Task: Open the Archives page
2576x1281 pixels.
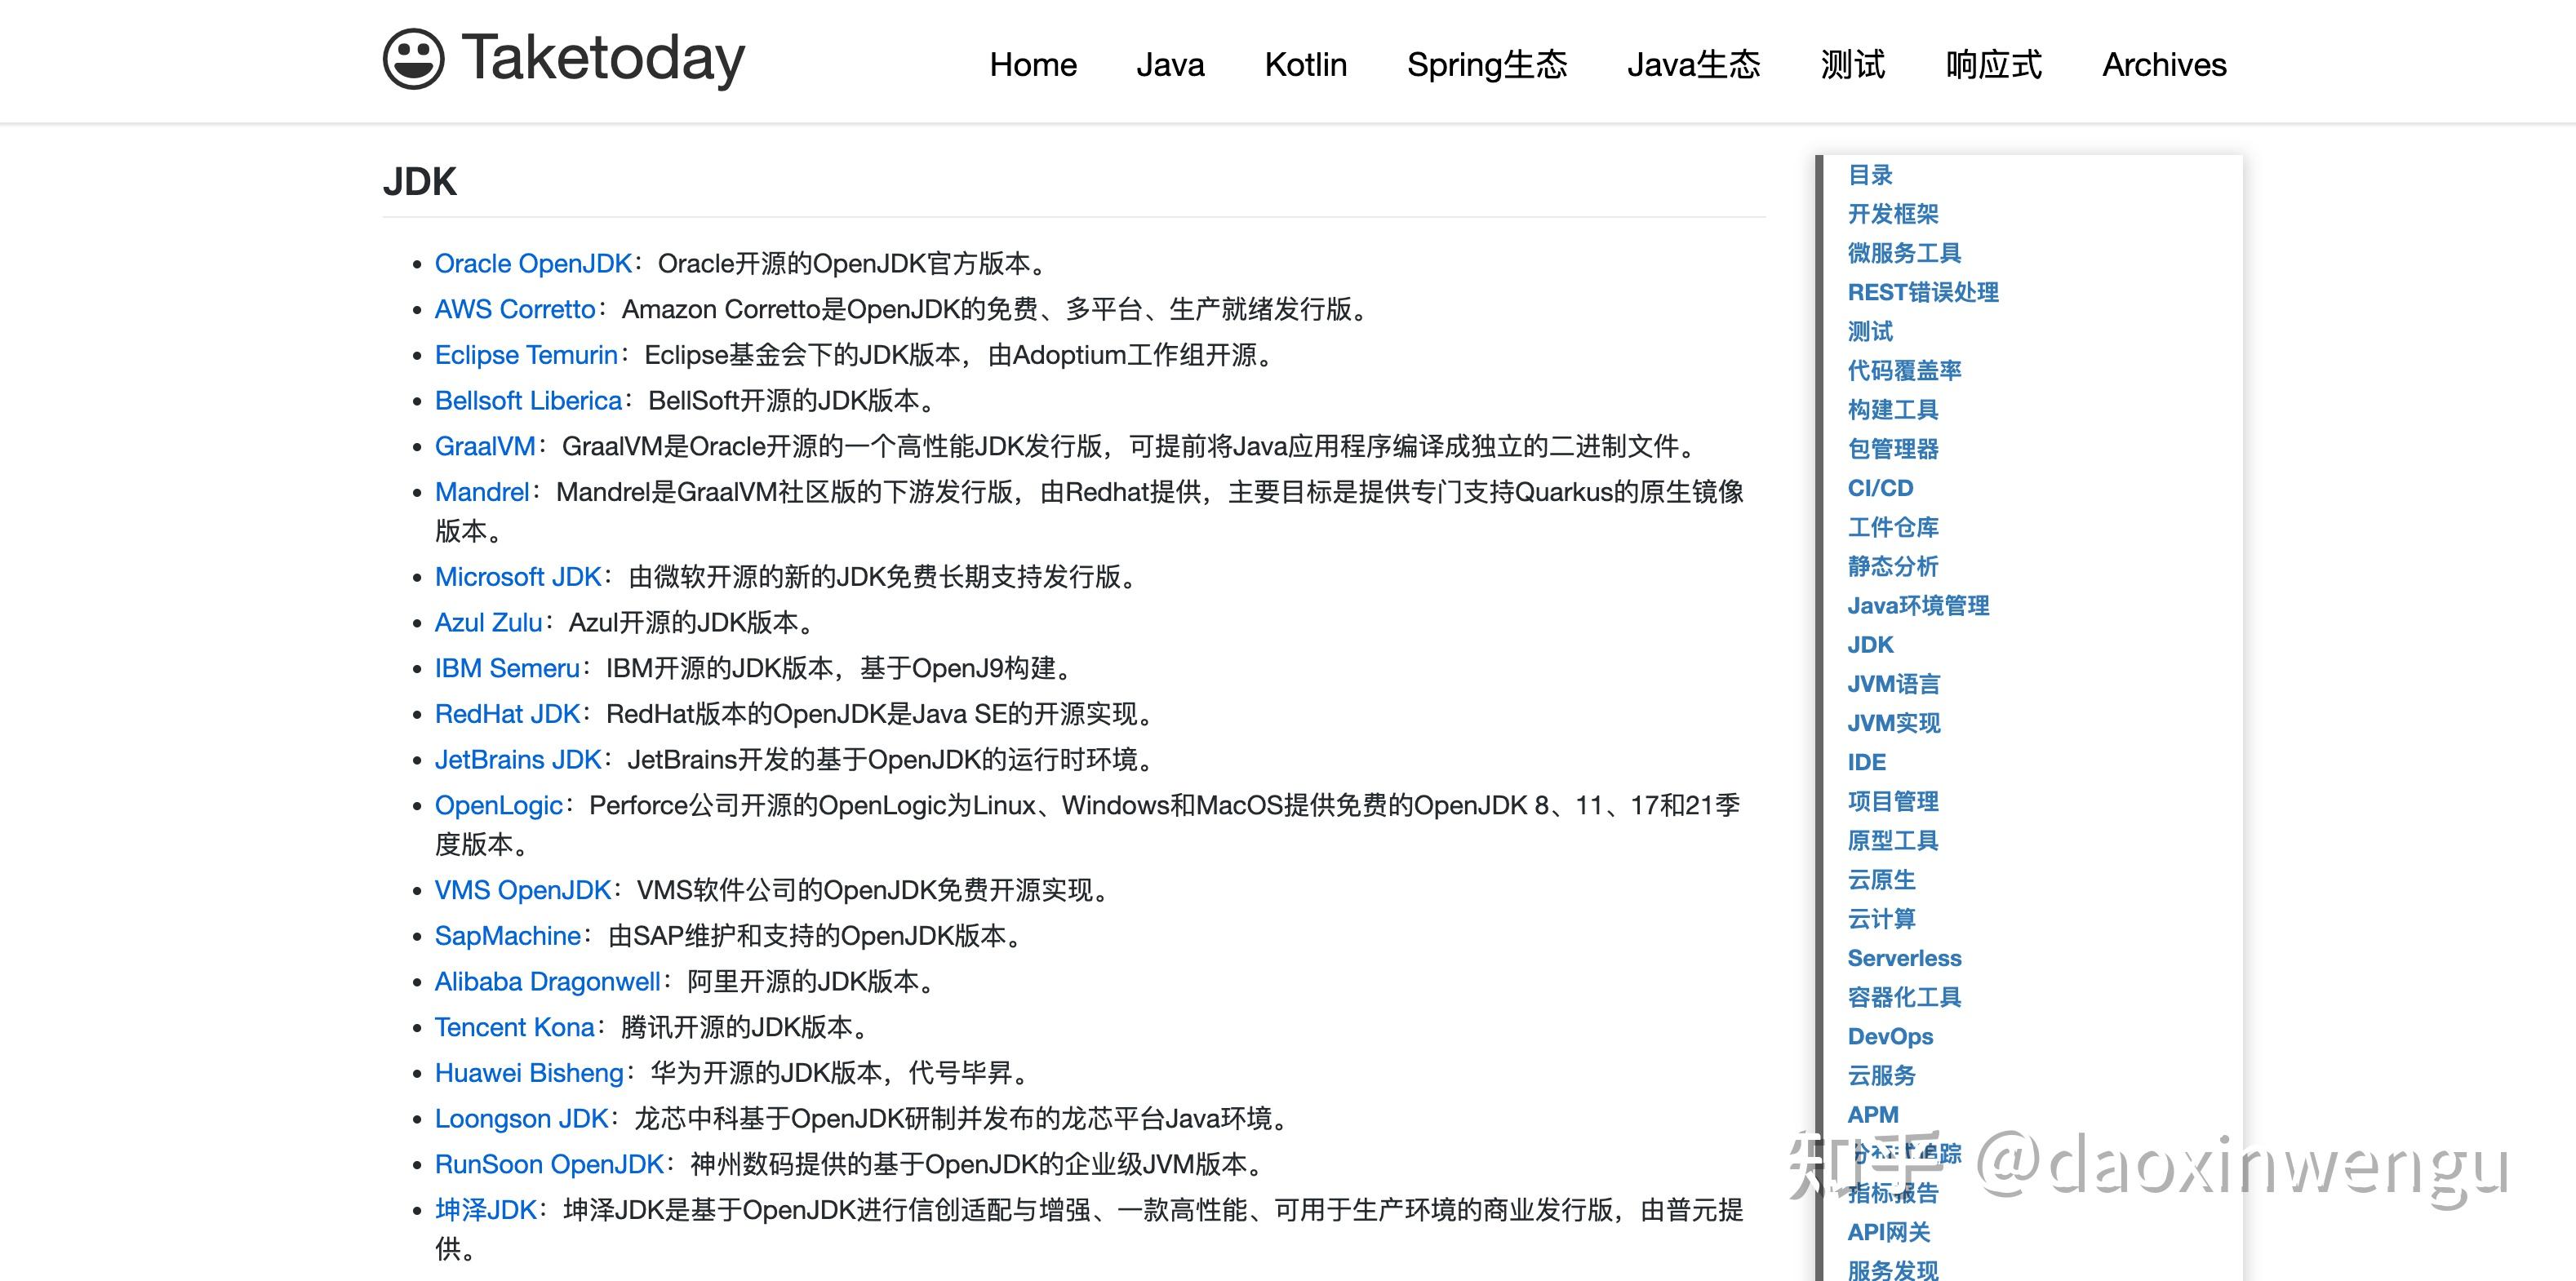Action: [2163, 64]
